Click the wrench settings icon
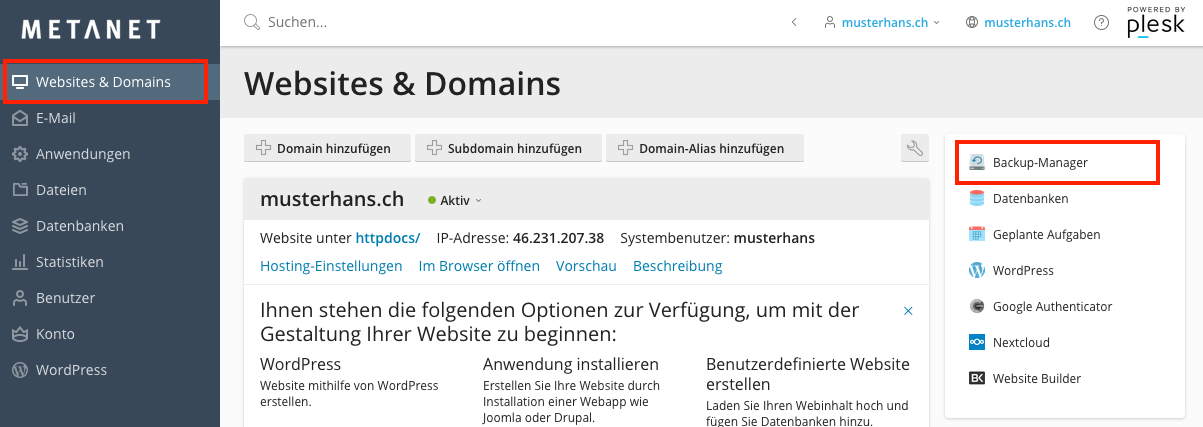1203x427 pixels. tap(914, 149)
